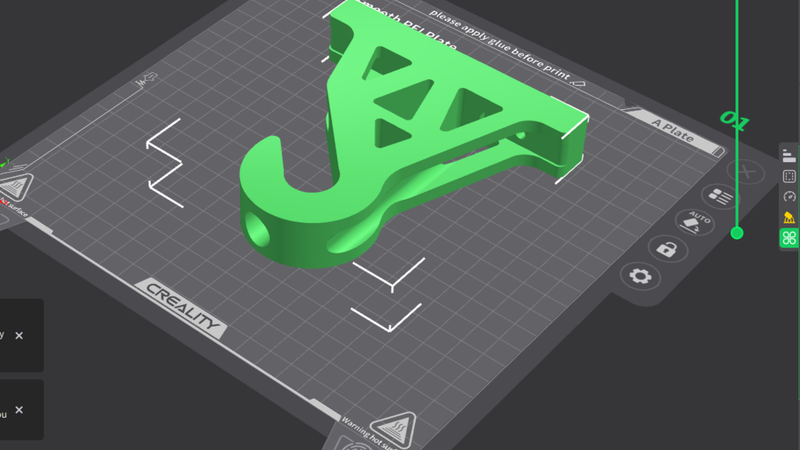Click the layers bar icon at sidebar top
The height and width of the screenshot is (450, 800).
pyautogui.click(x=789, y=155)
